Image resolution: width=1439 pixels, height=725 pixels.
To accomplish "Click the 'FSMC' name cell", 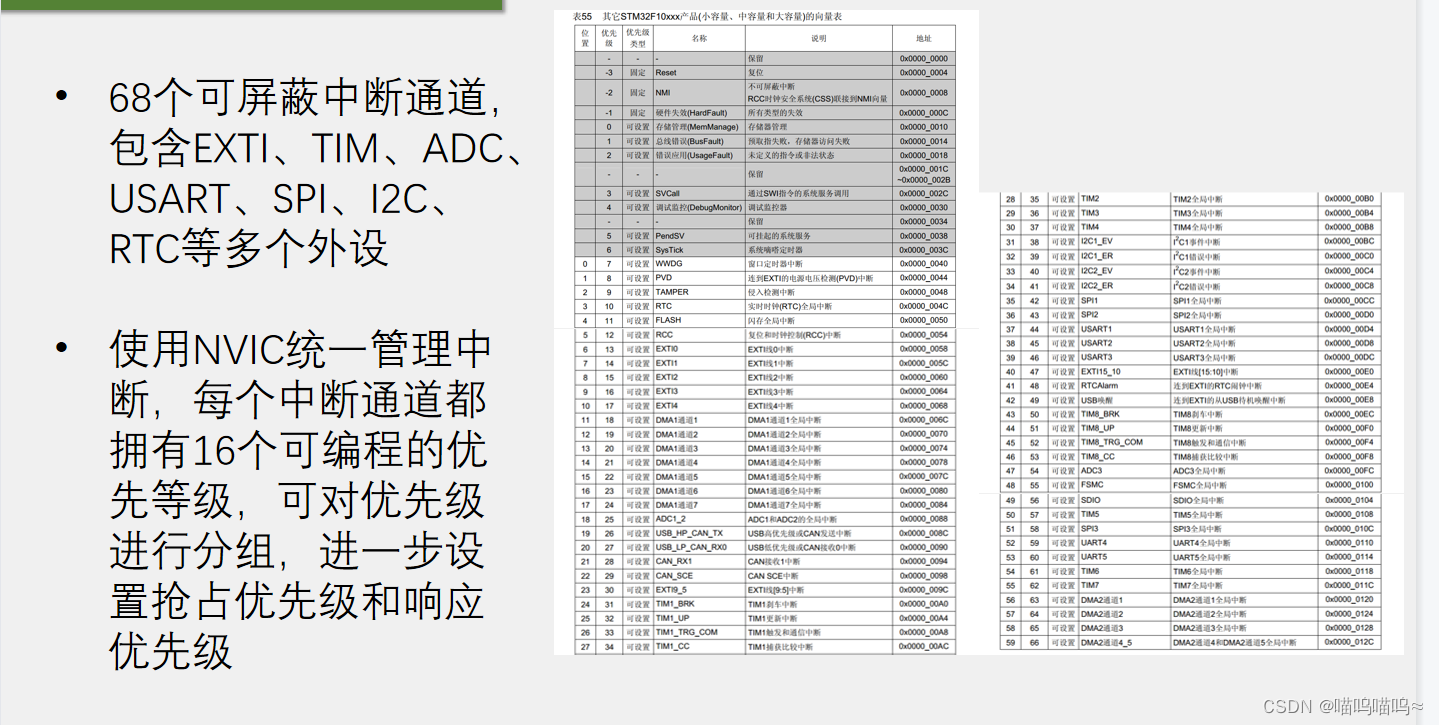I will (1125, 485).
